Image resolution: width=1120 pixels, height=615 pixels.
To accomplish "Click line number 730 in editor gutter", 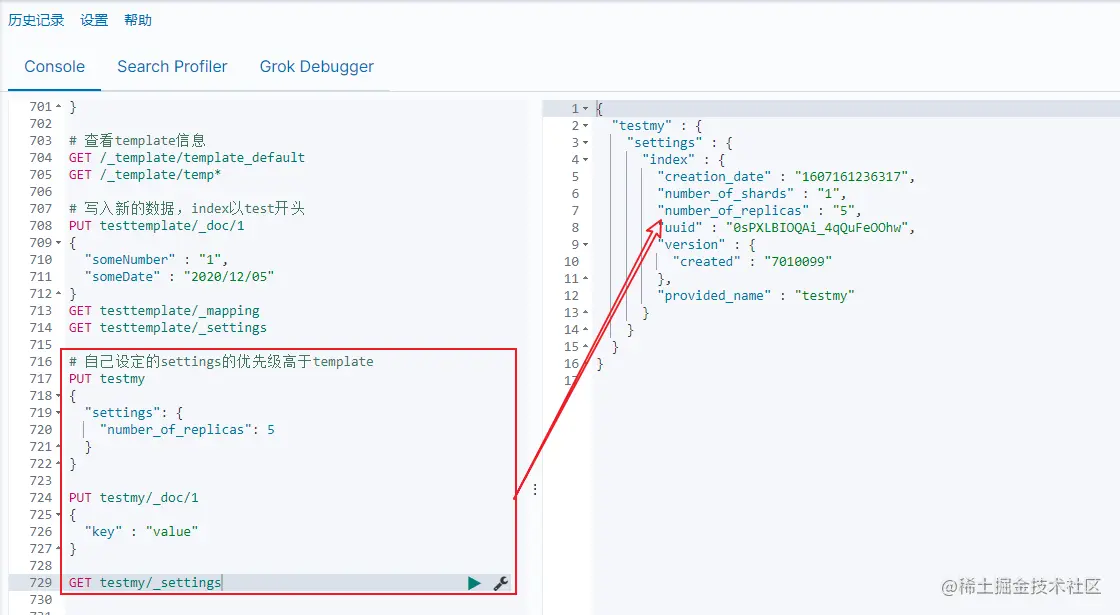I will [41, 600].
